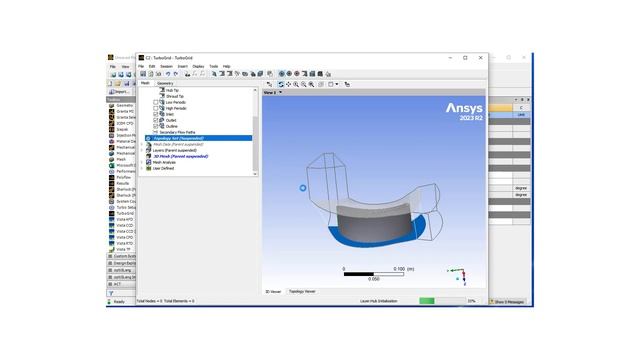Click the Zoom In magnifier in viewer toolbar
640x360 pixels.
[296, 84]
